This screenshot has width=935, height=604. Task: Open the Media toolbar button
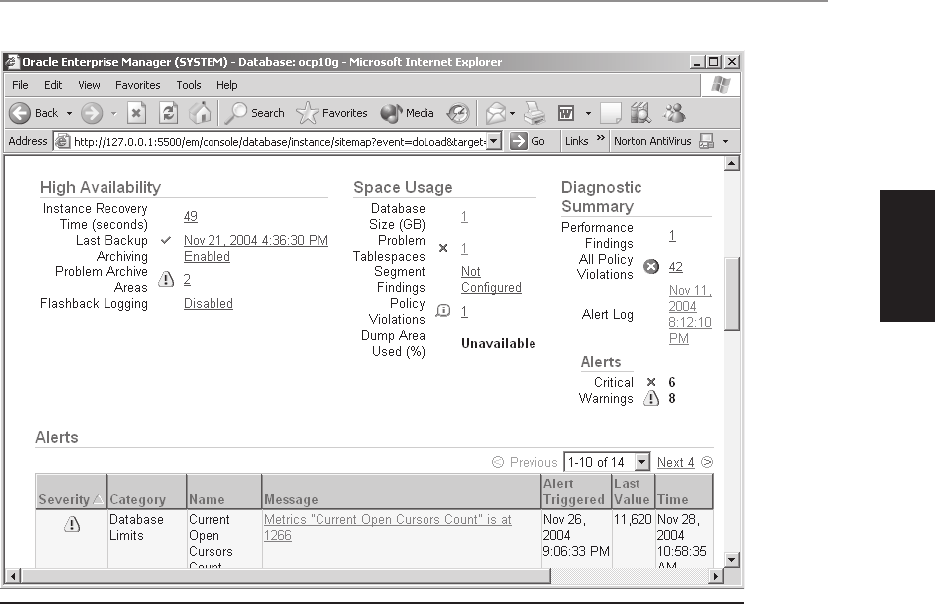(x=407, y=113)
